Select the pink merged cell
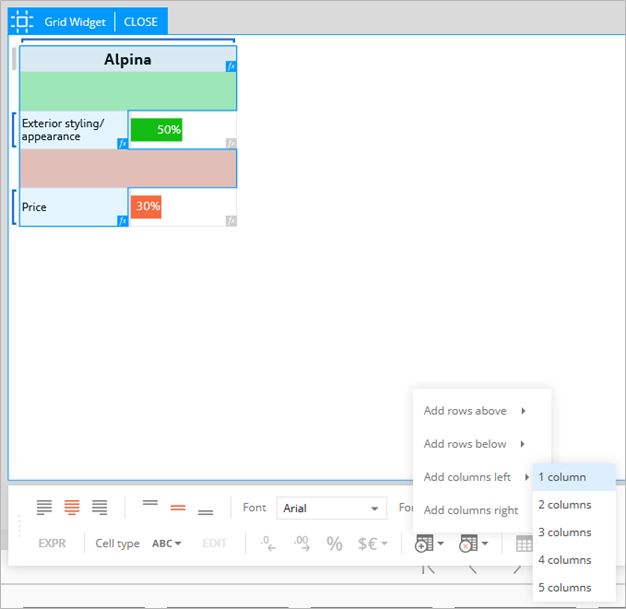 coord(128,168)
